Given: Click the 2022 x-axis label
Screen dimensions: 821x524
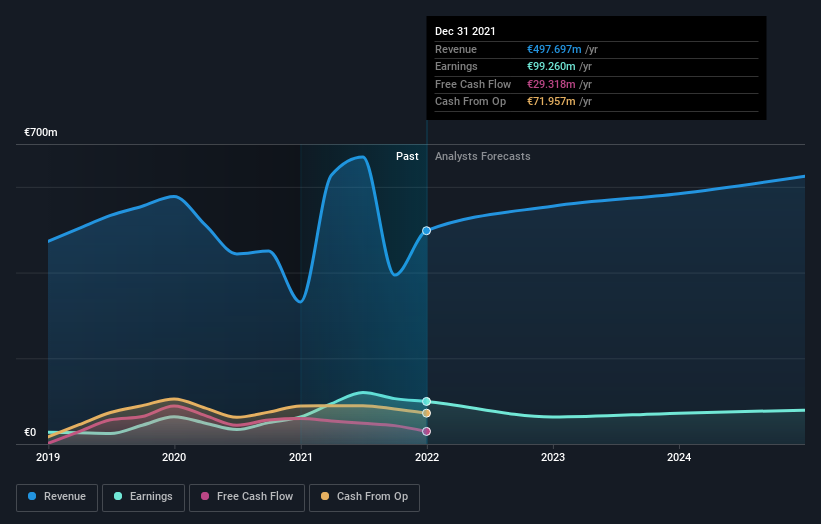Looking at the screenshot, I should (x=427, y=458).
